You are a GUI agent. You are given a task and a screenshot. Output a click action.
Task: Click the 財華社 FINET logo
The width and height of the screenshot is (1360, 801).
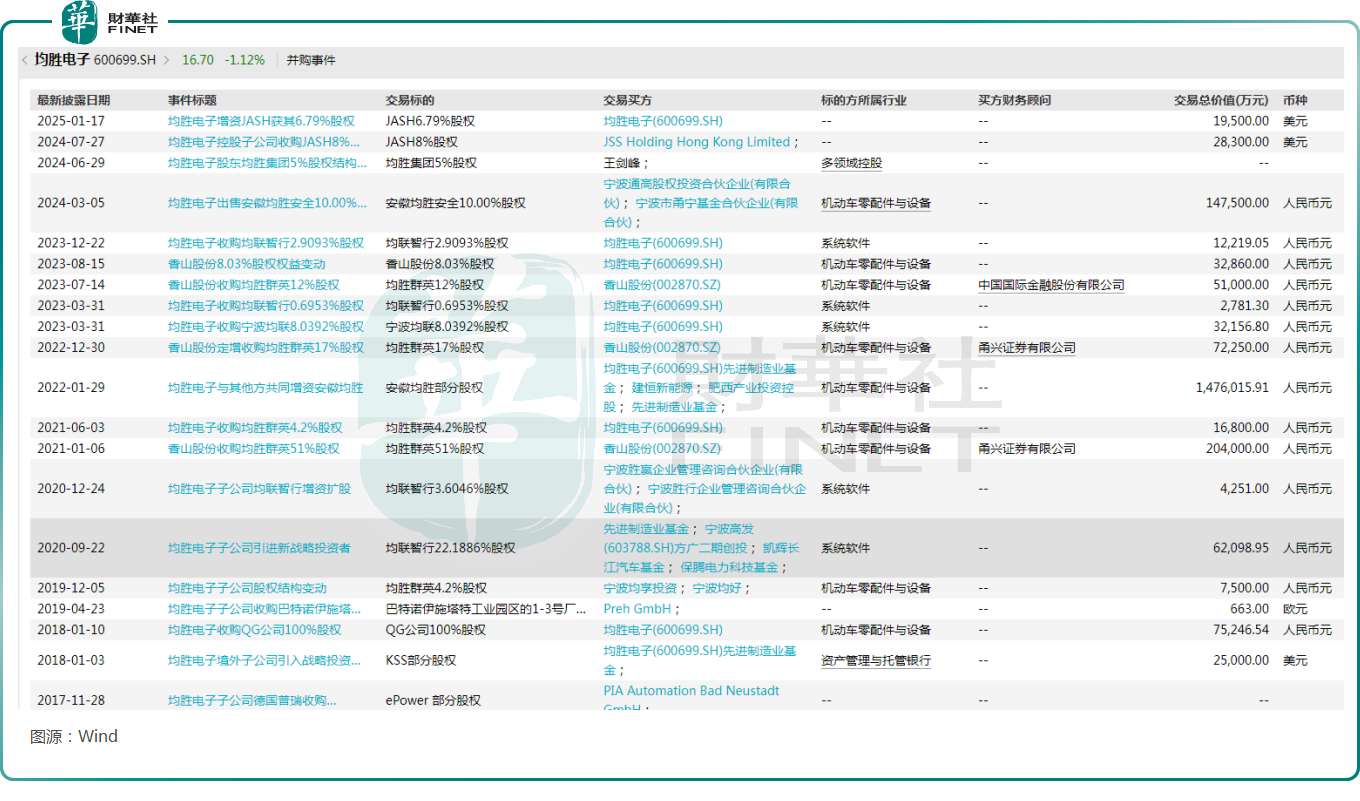click(109, 20)
